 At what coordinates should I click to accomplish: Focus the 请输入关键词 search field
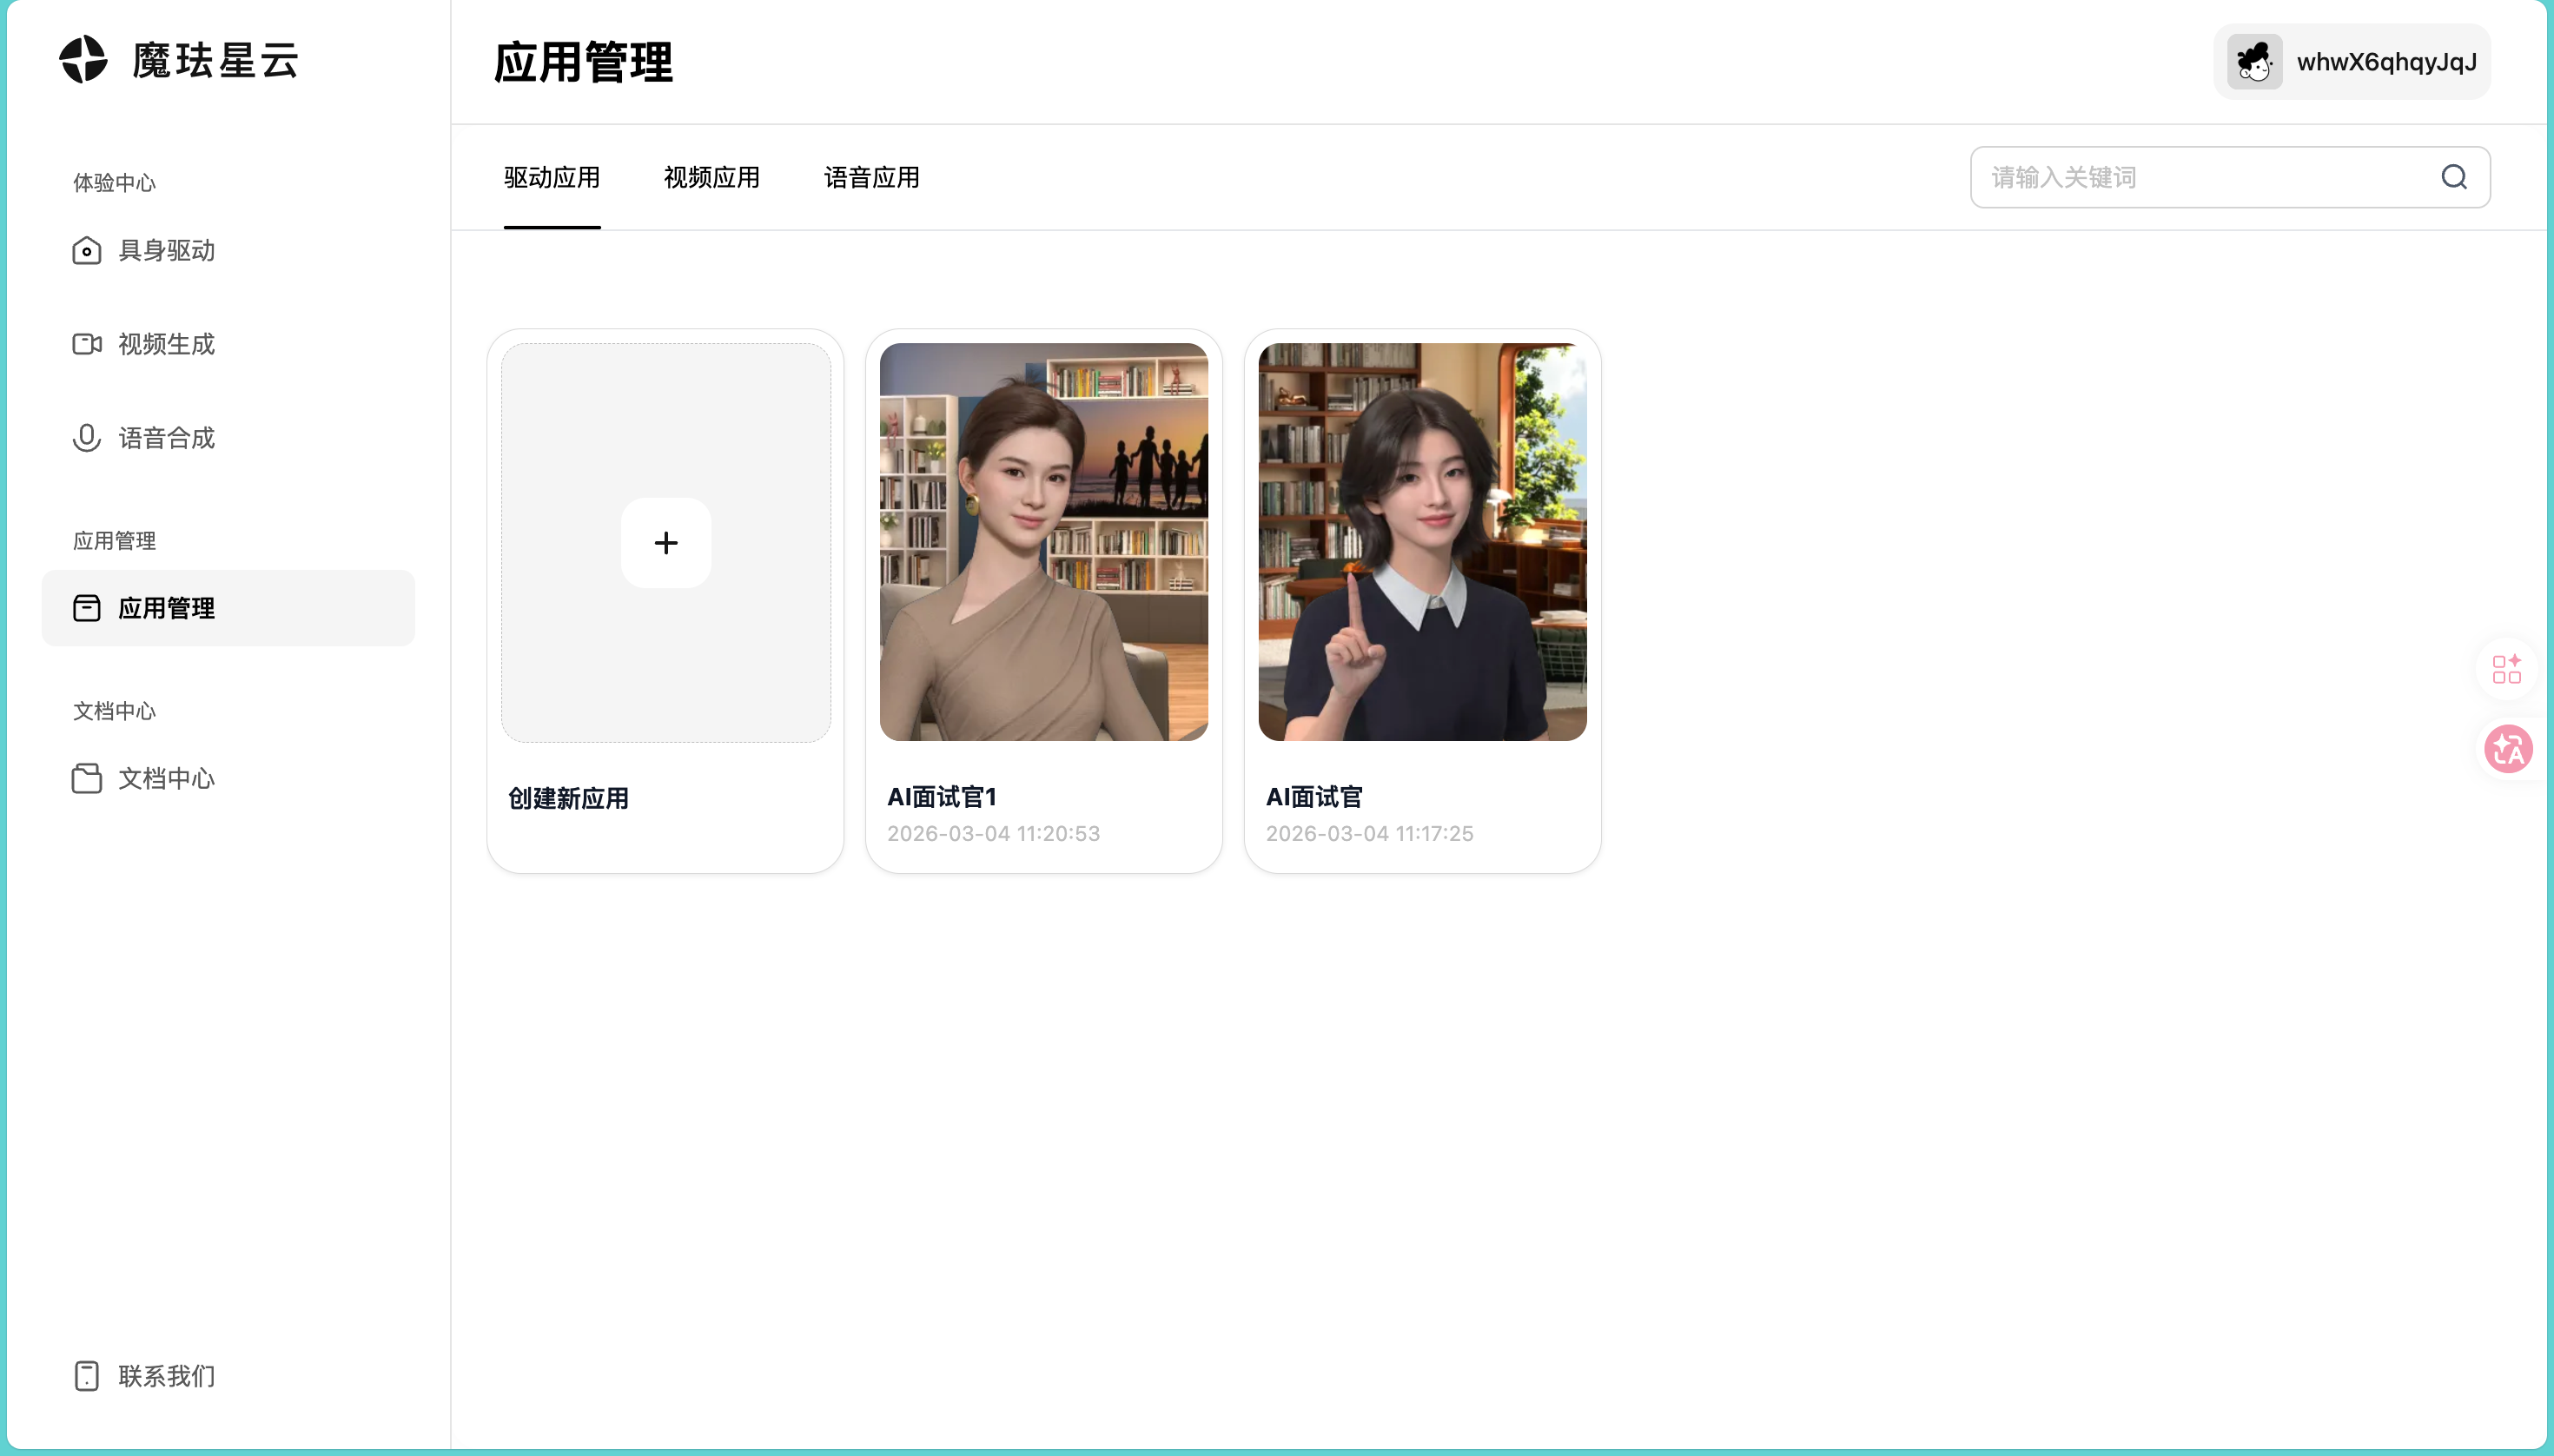(2200, 177)
